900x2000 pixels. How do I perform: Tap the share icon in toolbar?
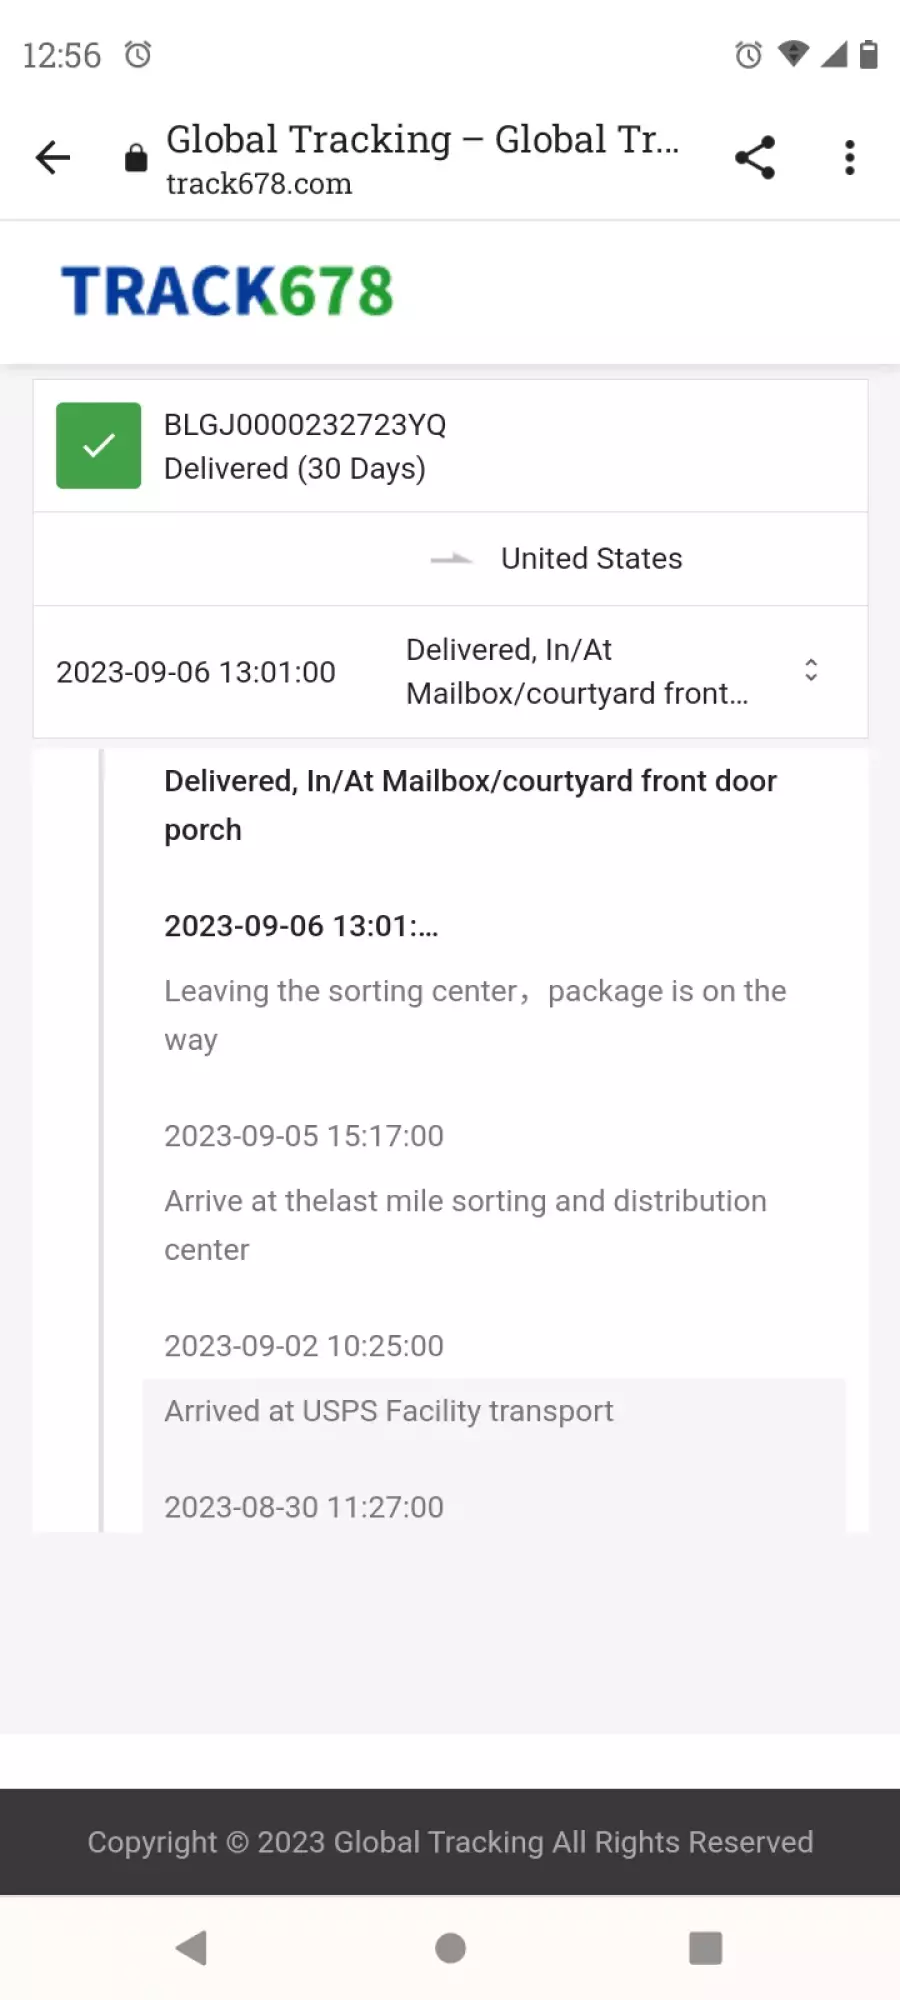tap(755, 158)
